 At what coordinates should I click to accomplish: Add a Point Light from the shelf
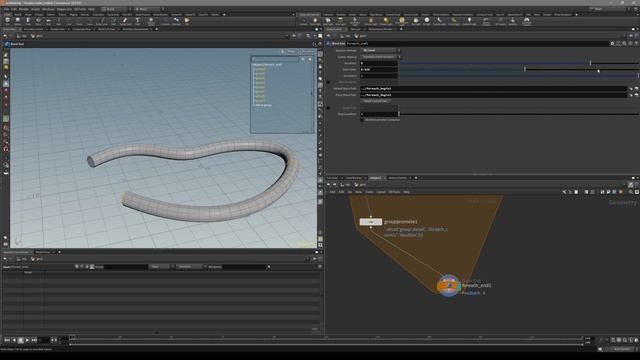click(315, 21)
